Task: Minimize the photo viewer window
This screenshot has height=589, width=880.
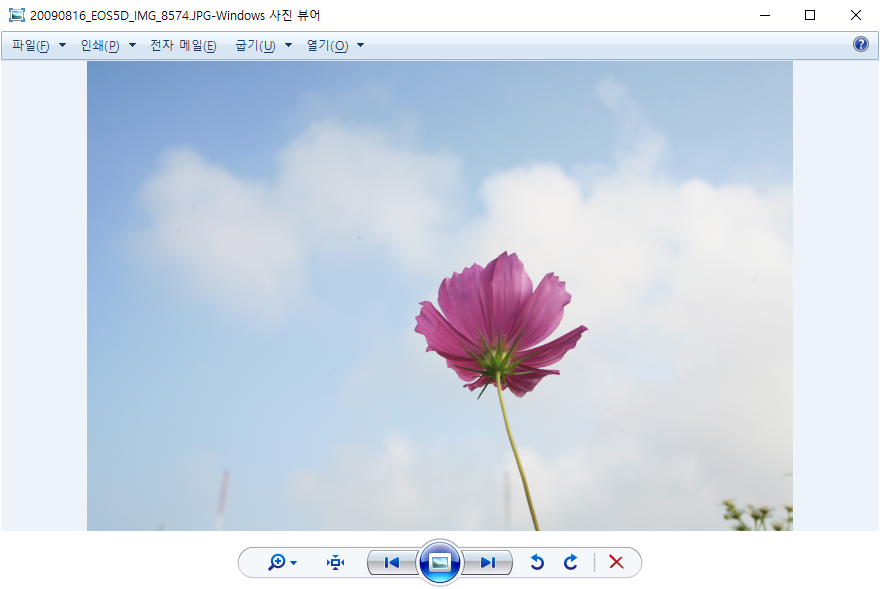Action: click(764, 15)
